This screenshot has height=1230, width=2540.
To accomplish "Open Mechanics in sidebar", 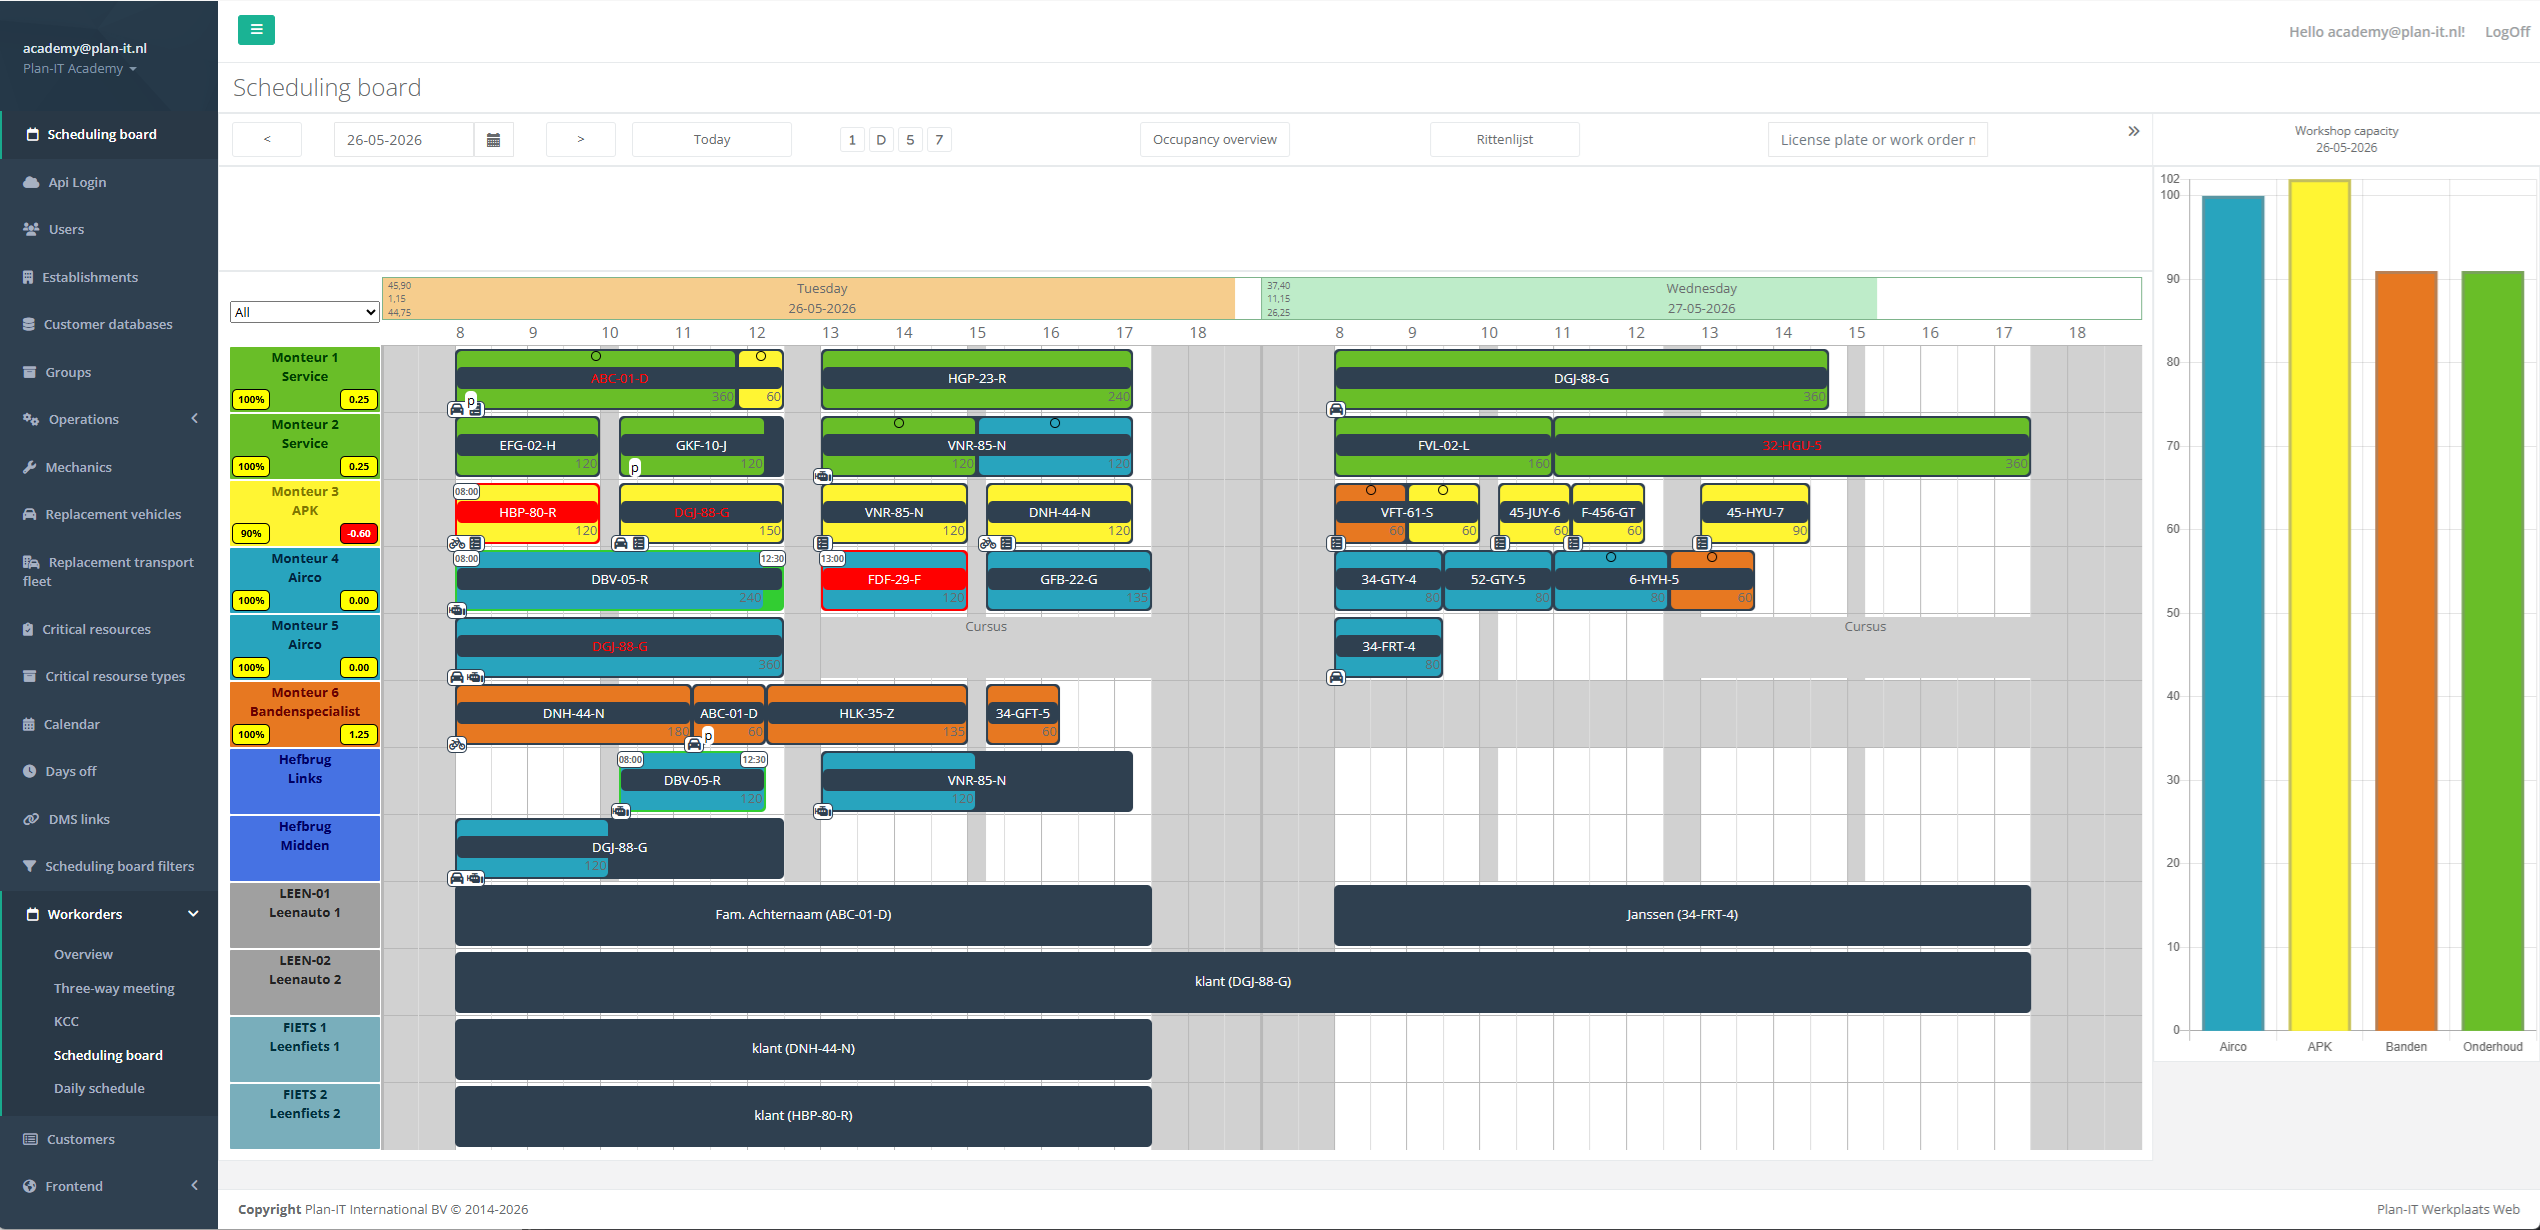I will click(x=78, y=467).
